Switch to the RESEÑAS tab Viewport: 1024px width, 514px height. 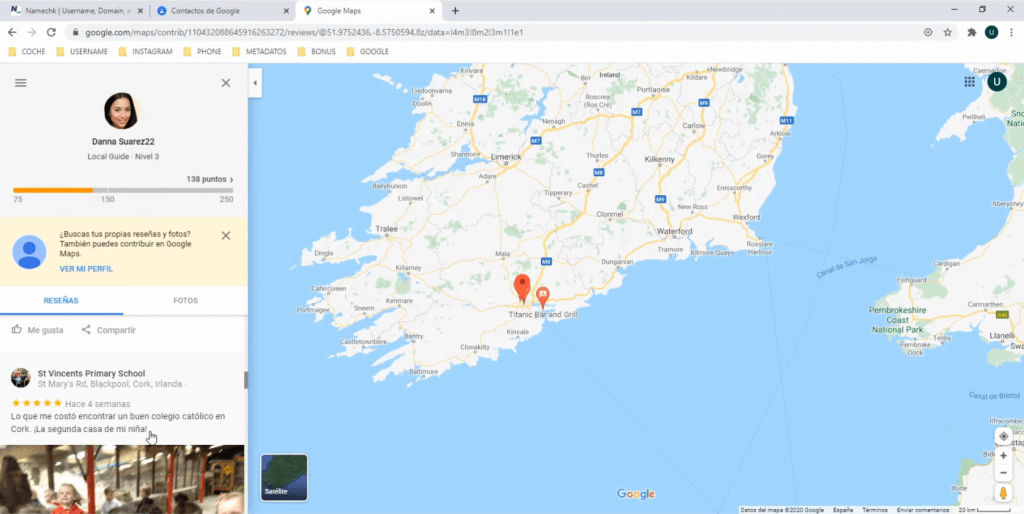click(61, 300)
